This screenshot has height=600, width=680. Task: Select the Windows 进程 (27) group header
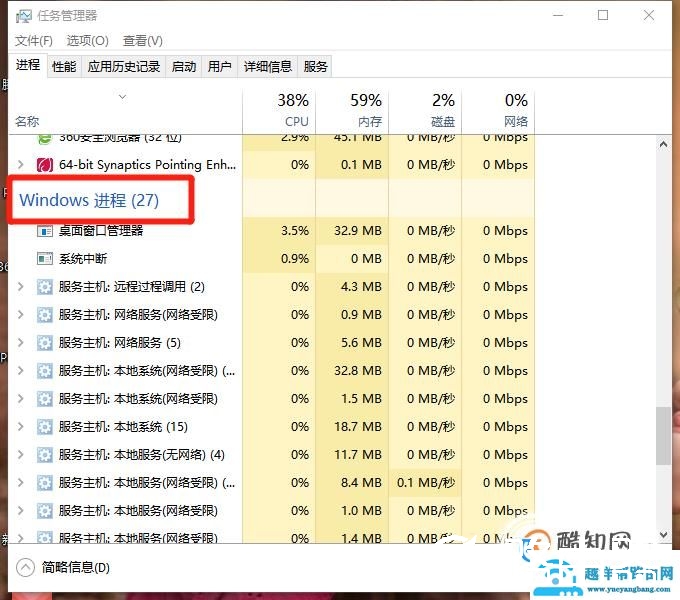pyautogui.click(x=89, y=200)
